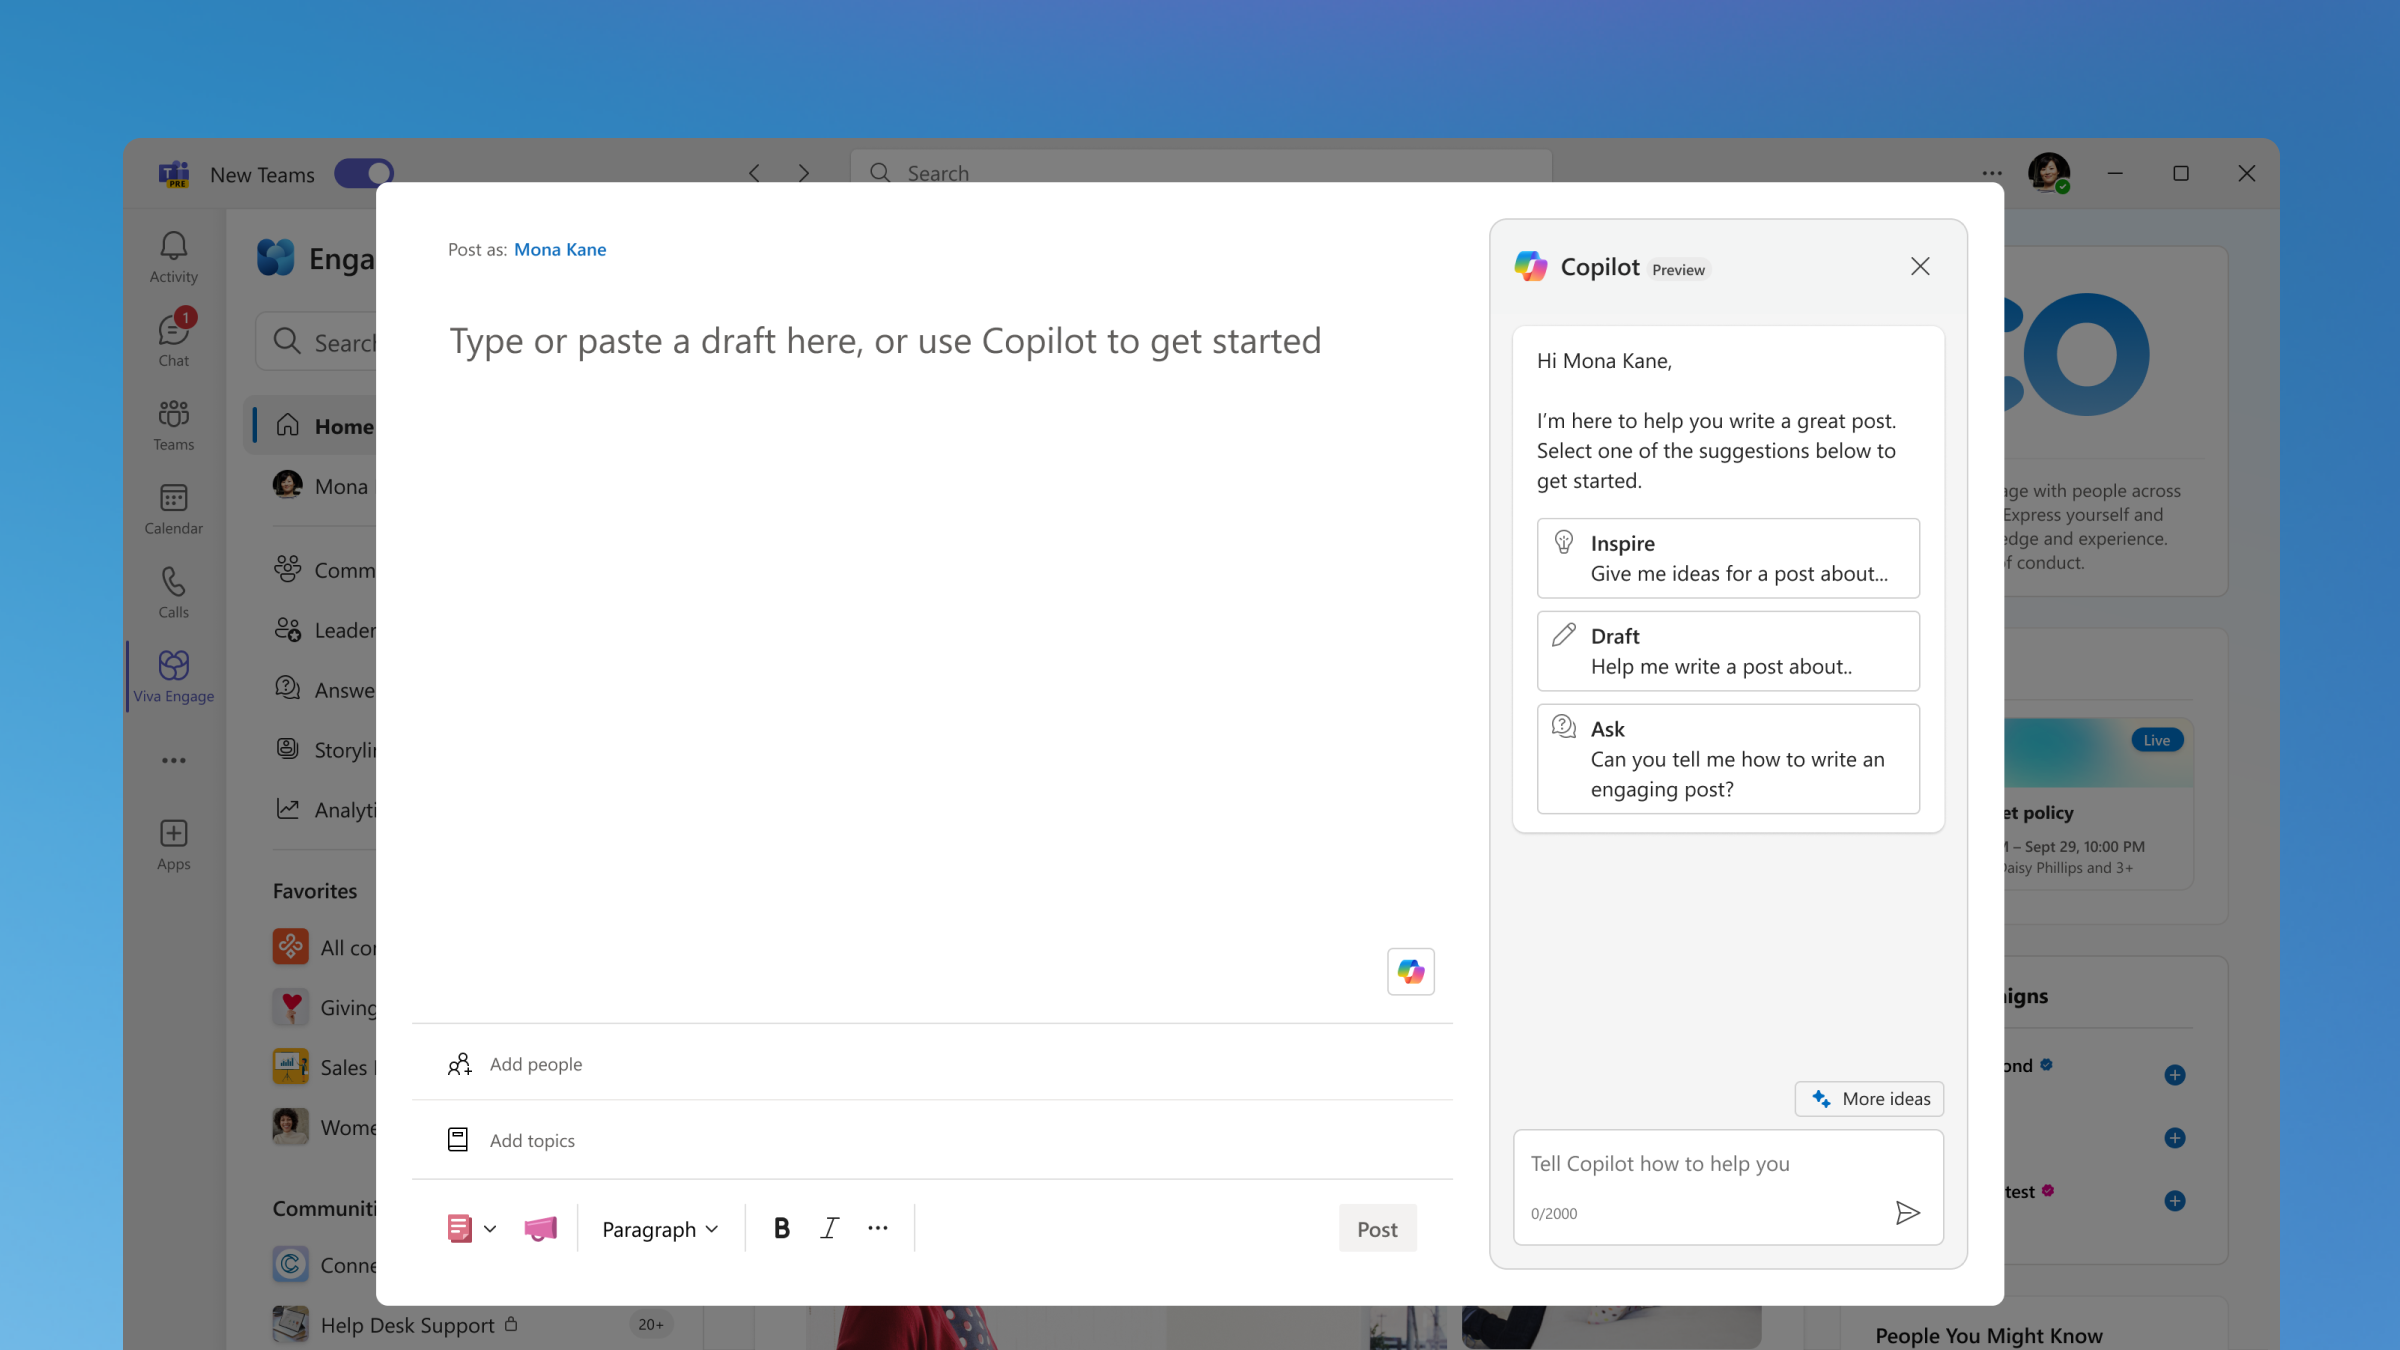Click Mona Kane name link to edit
Viewport: 2400px width, 1350px height.
[559, 249]
